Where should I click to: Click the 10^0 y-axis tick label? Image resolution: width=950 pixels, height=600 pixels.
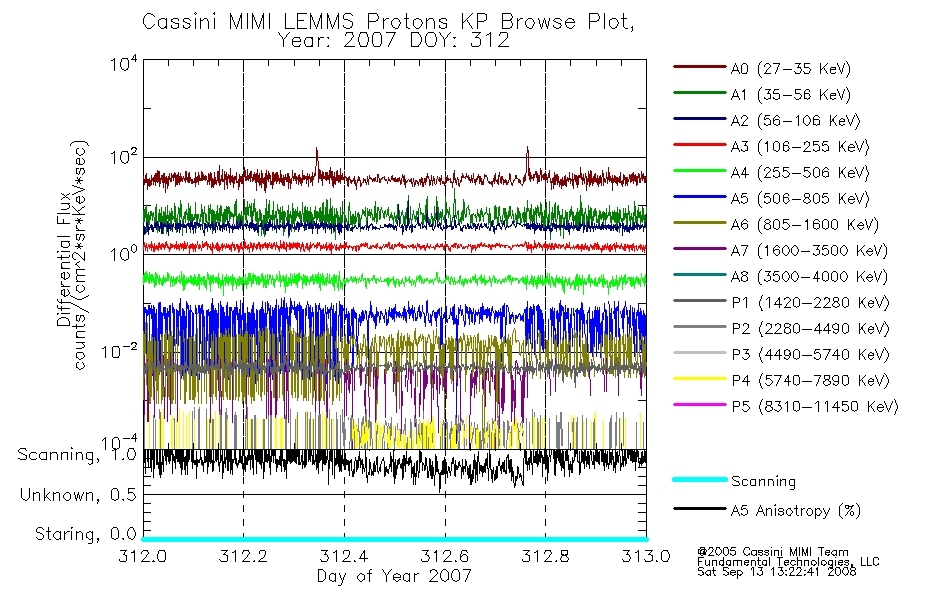click(124, 254)
